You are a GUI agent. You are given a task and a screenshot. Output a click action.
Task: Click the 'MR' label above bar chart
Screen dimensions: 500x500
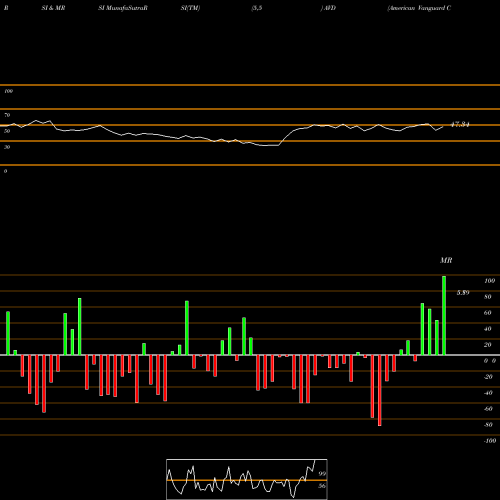click(x=446, y=260)
